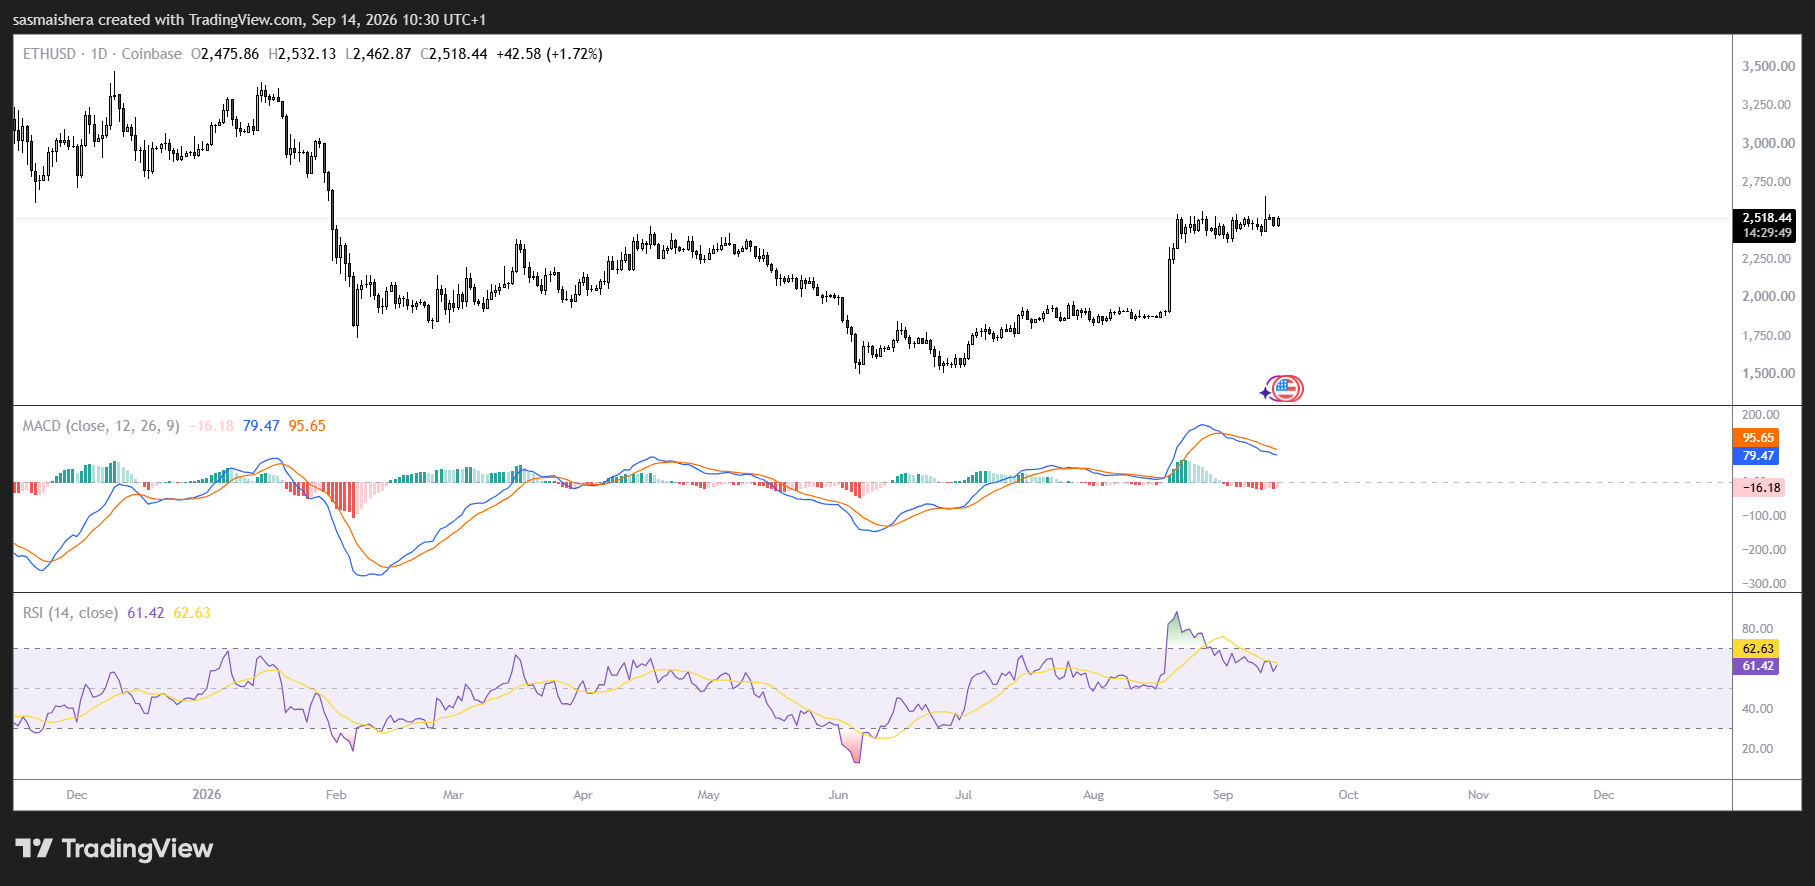Click the blue 79.47 MACD axis label
The width and height of the screenshot is (1815, 886).
[1757, 456]
